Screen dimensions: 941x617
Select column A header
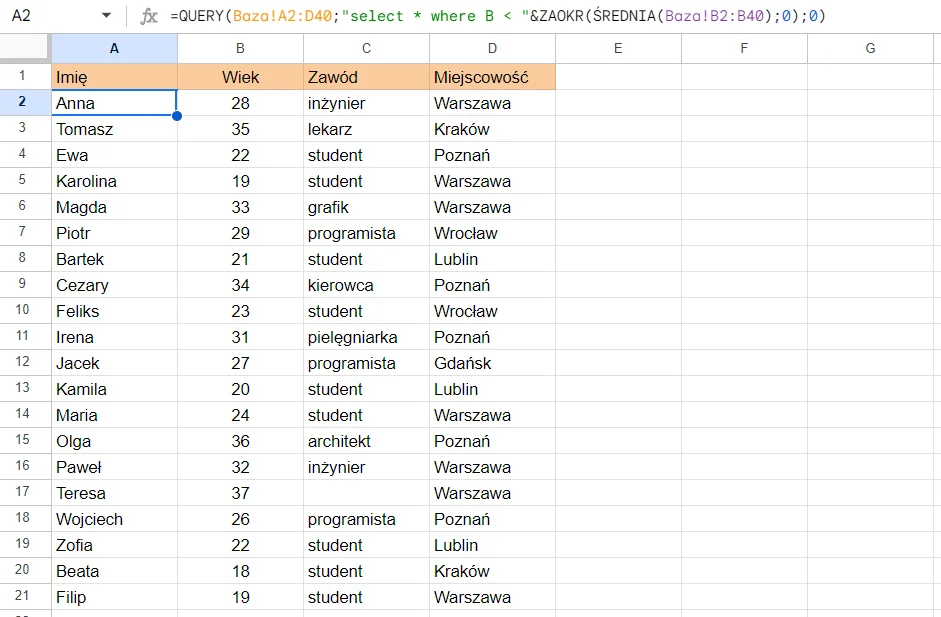click(114, 48)
